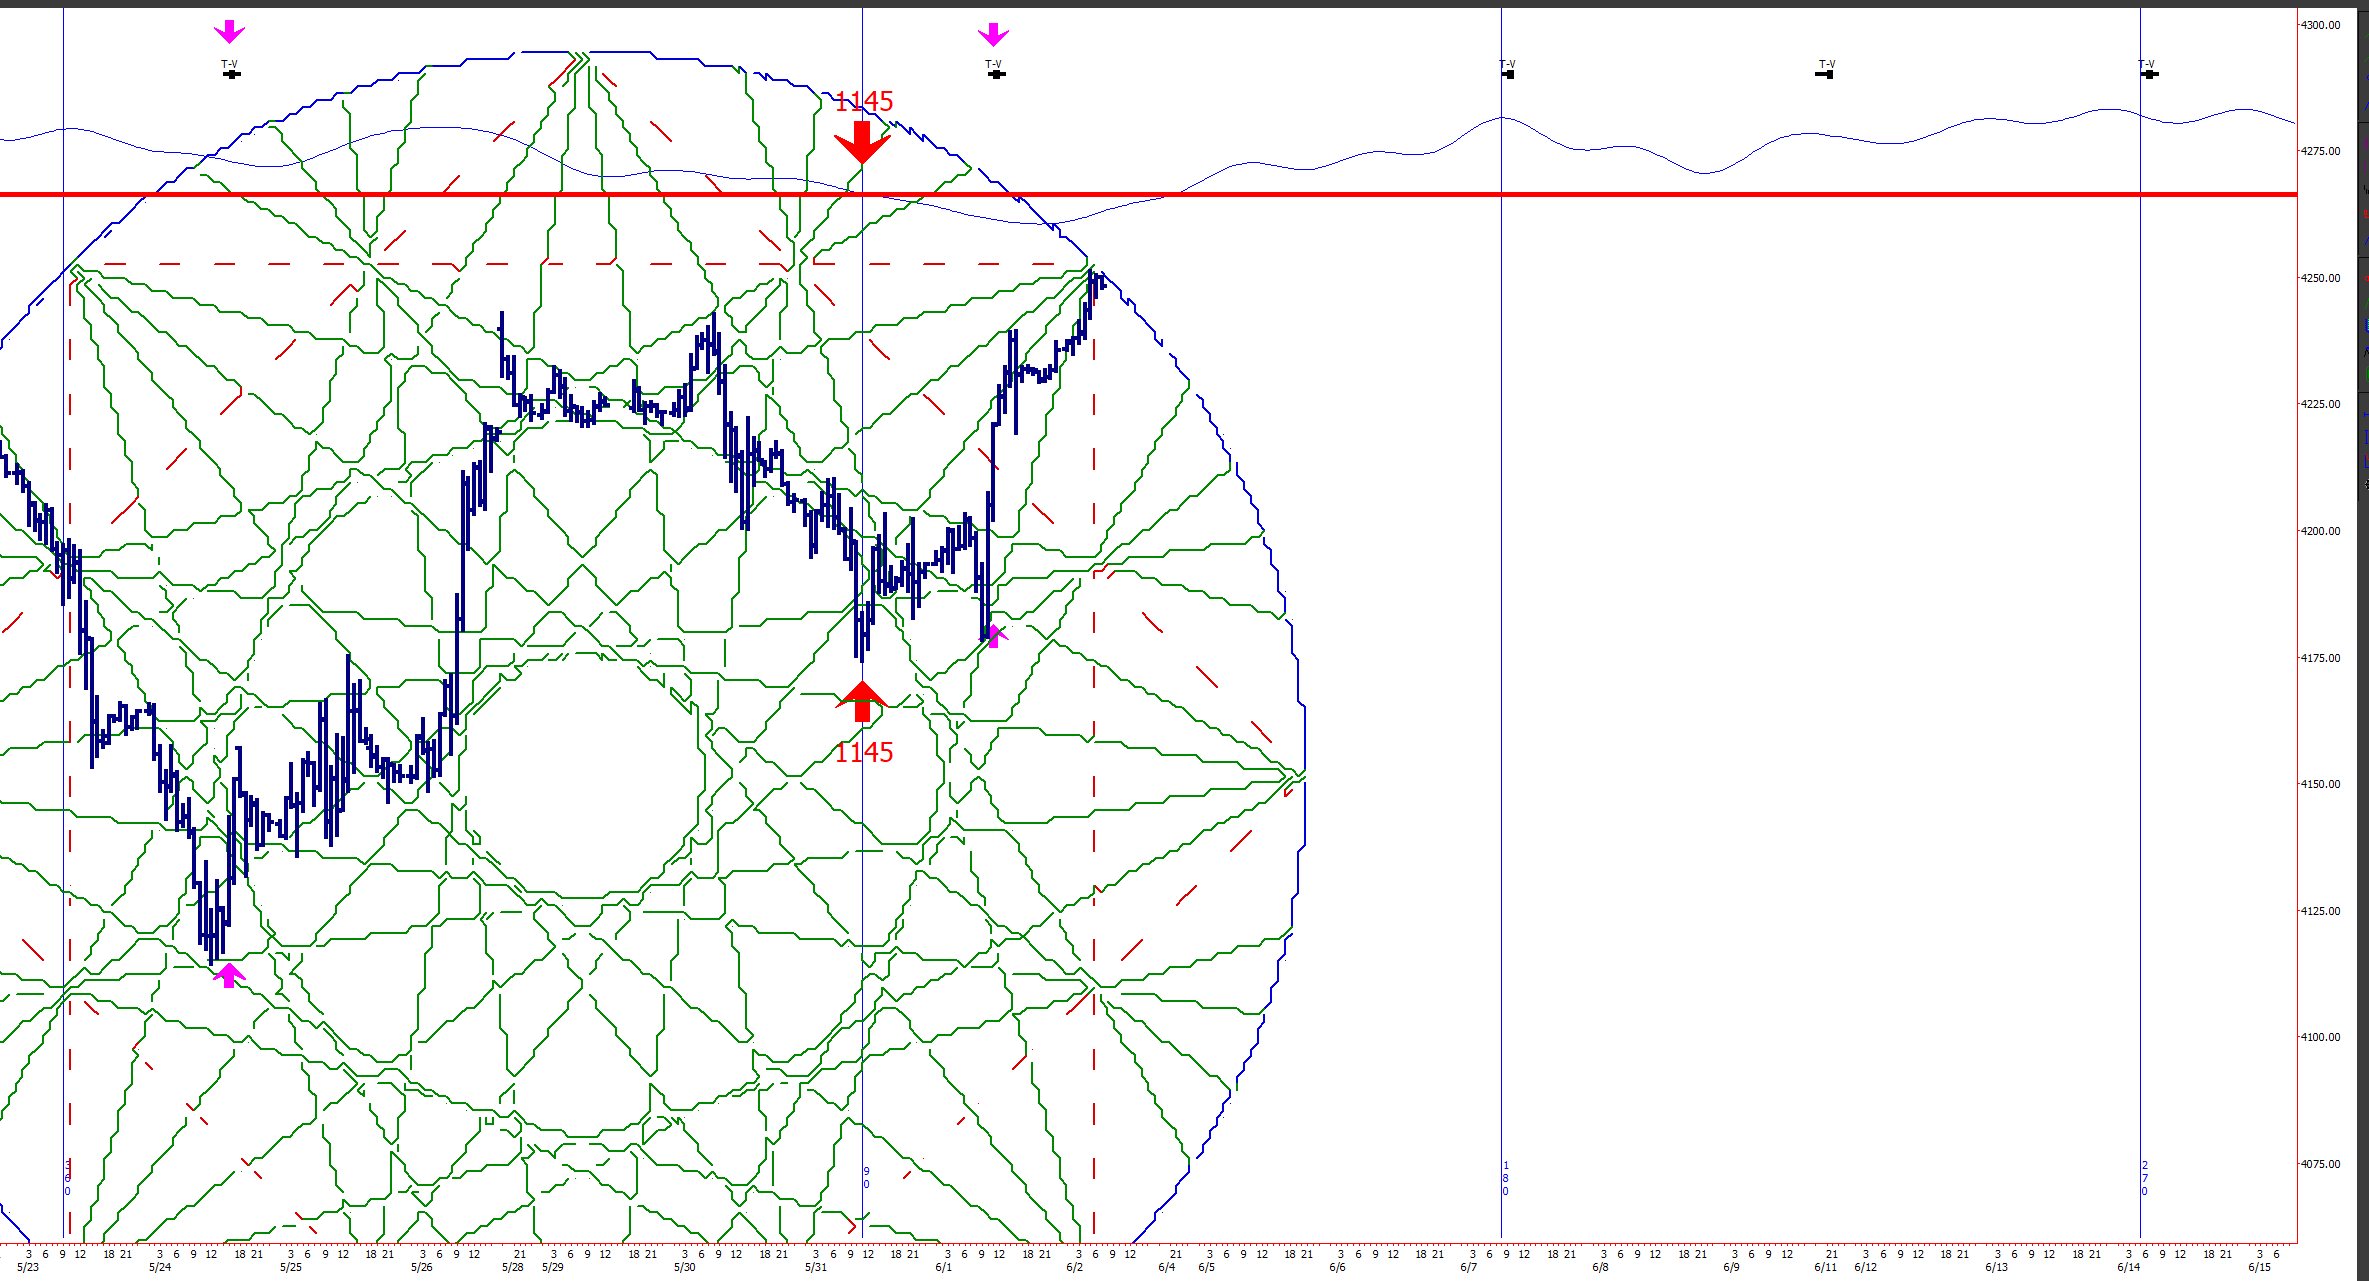
Task: Click the 6/9 date label
Action: click(x=1731, y=1268)
